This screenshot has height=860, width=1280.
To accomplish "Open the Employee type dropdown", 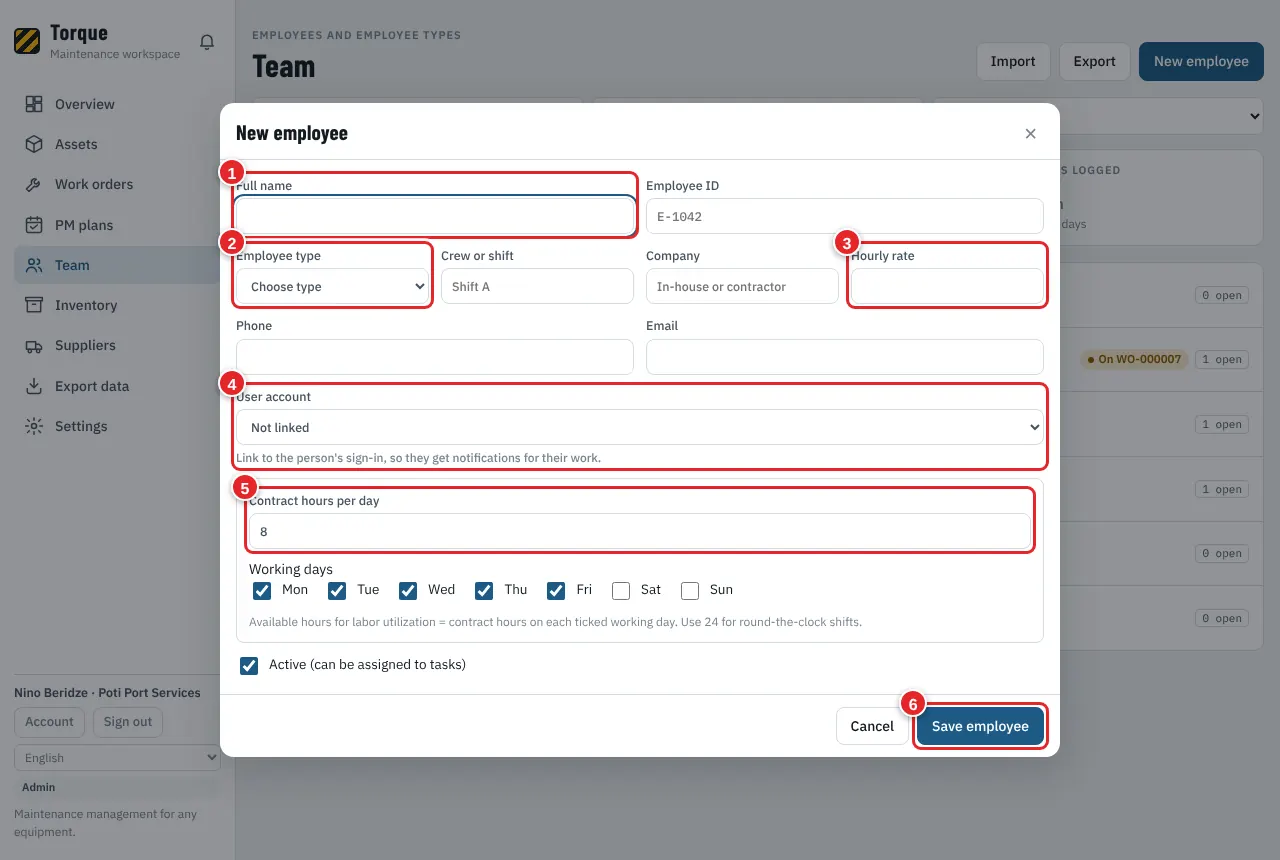I will [x=335, y=286].
